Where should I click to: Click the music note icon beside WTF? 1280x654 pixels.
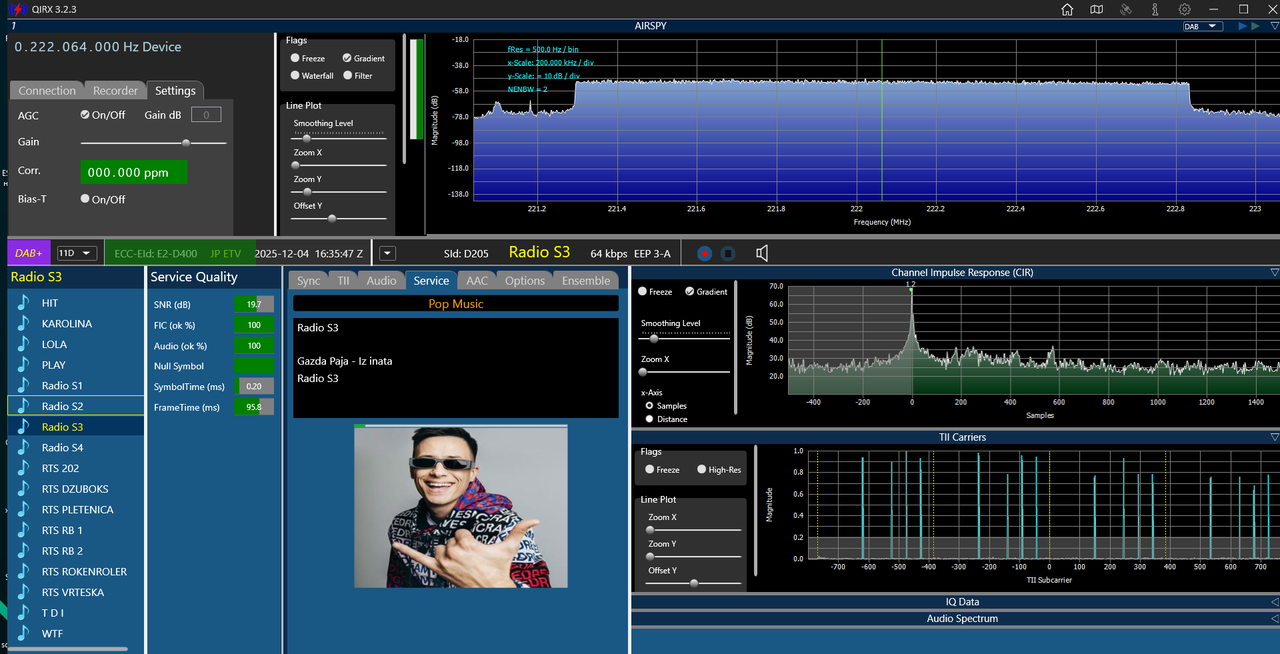pos(24,633)
